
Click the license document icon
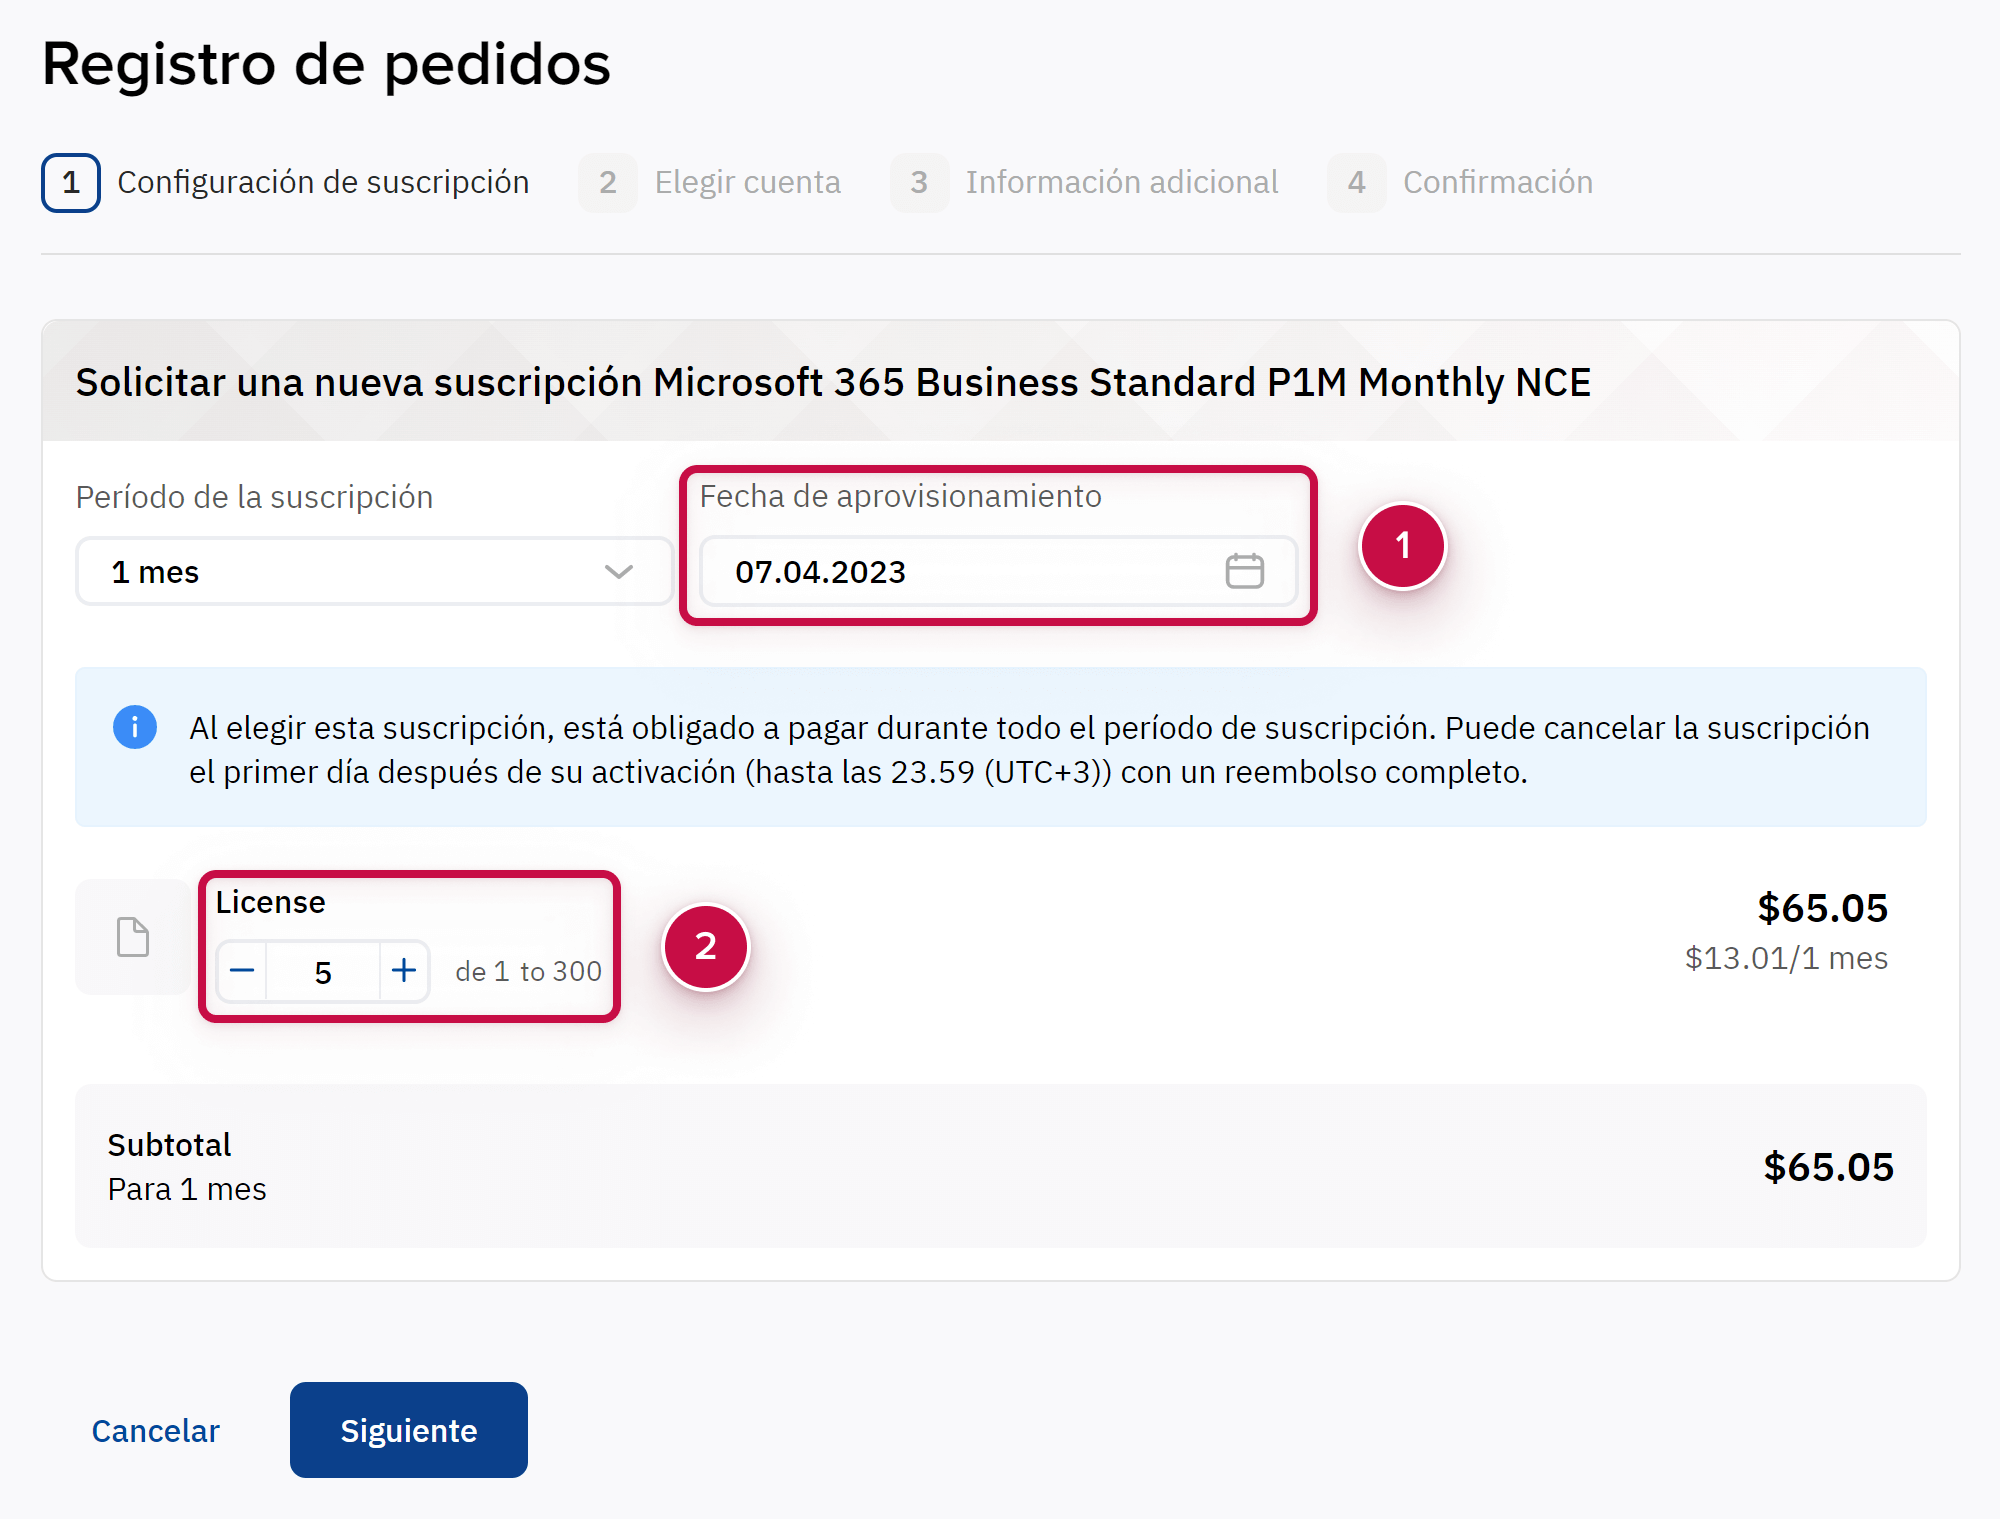pos(133,937)
